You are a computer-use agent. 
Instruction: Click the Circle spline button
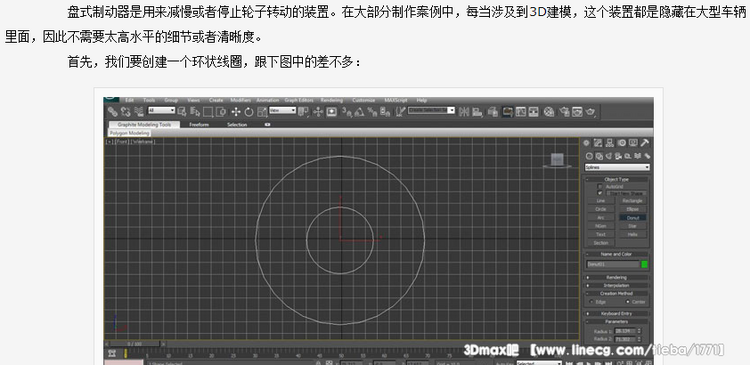click(601, 209)
